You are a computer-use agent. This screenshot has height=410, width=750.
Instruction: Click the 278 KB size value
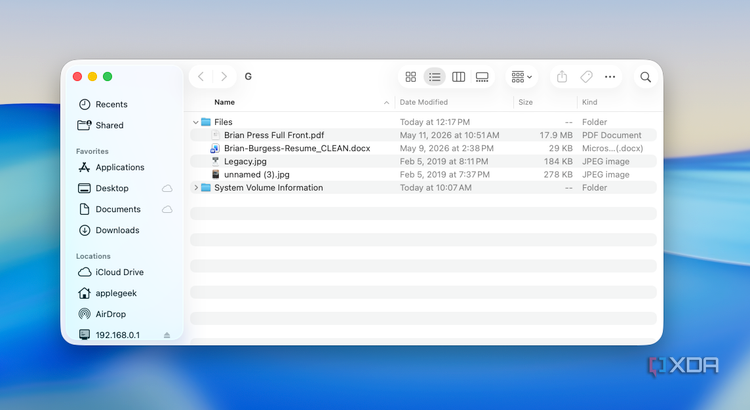[558, 175]
